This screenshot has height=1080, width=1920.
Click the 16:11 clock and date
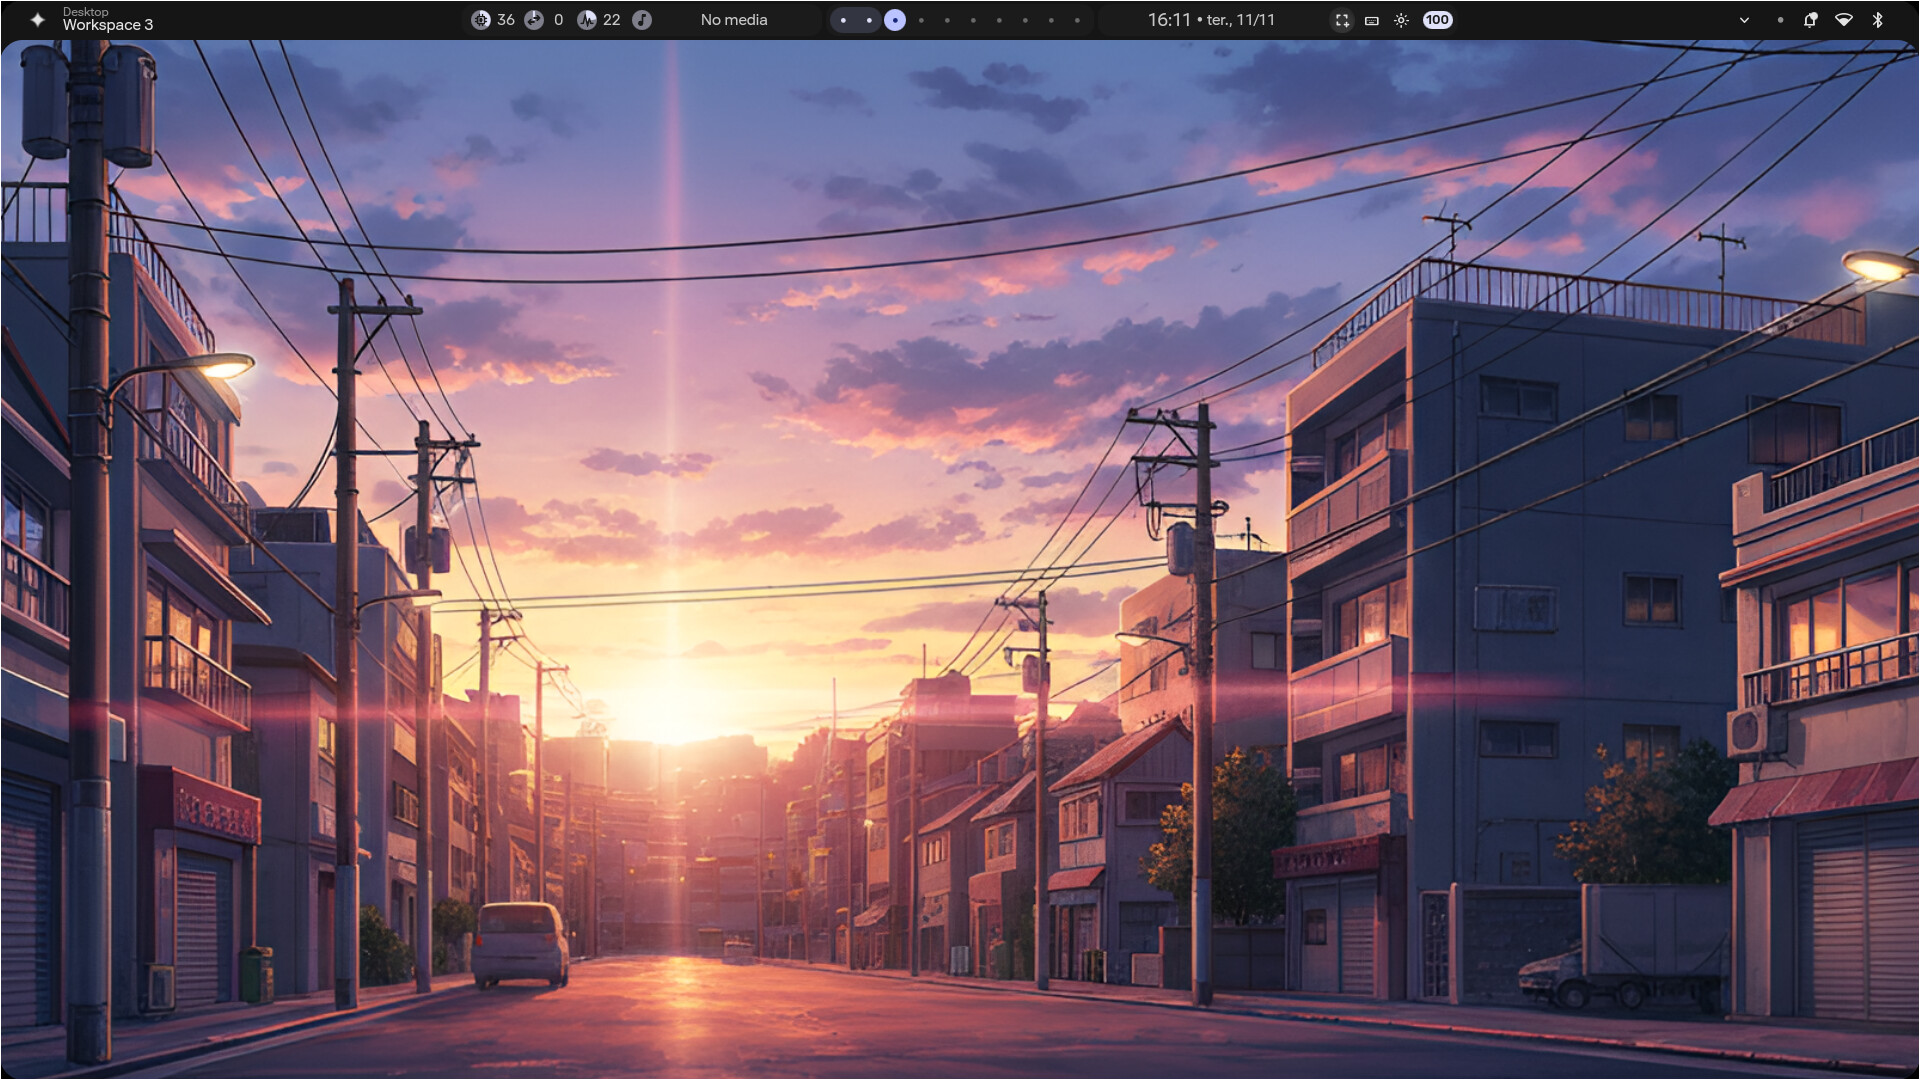pos(1210,20)
